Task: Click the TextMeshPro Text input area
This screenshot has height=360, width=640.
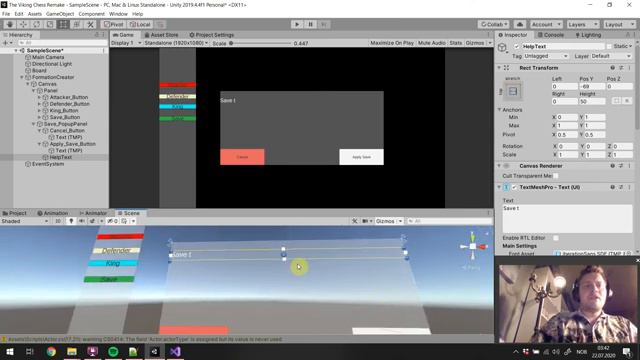Action: pyautogui.click(x=567, y=219)
